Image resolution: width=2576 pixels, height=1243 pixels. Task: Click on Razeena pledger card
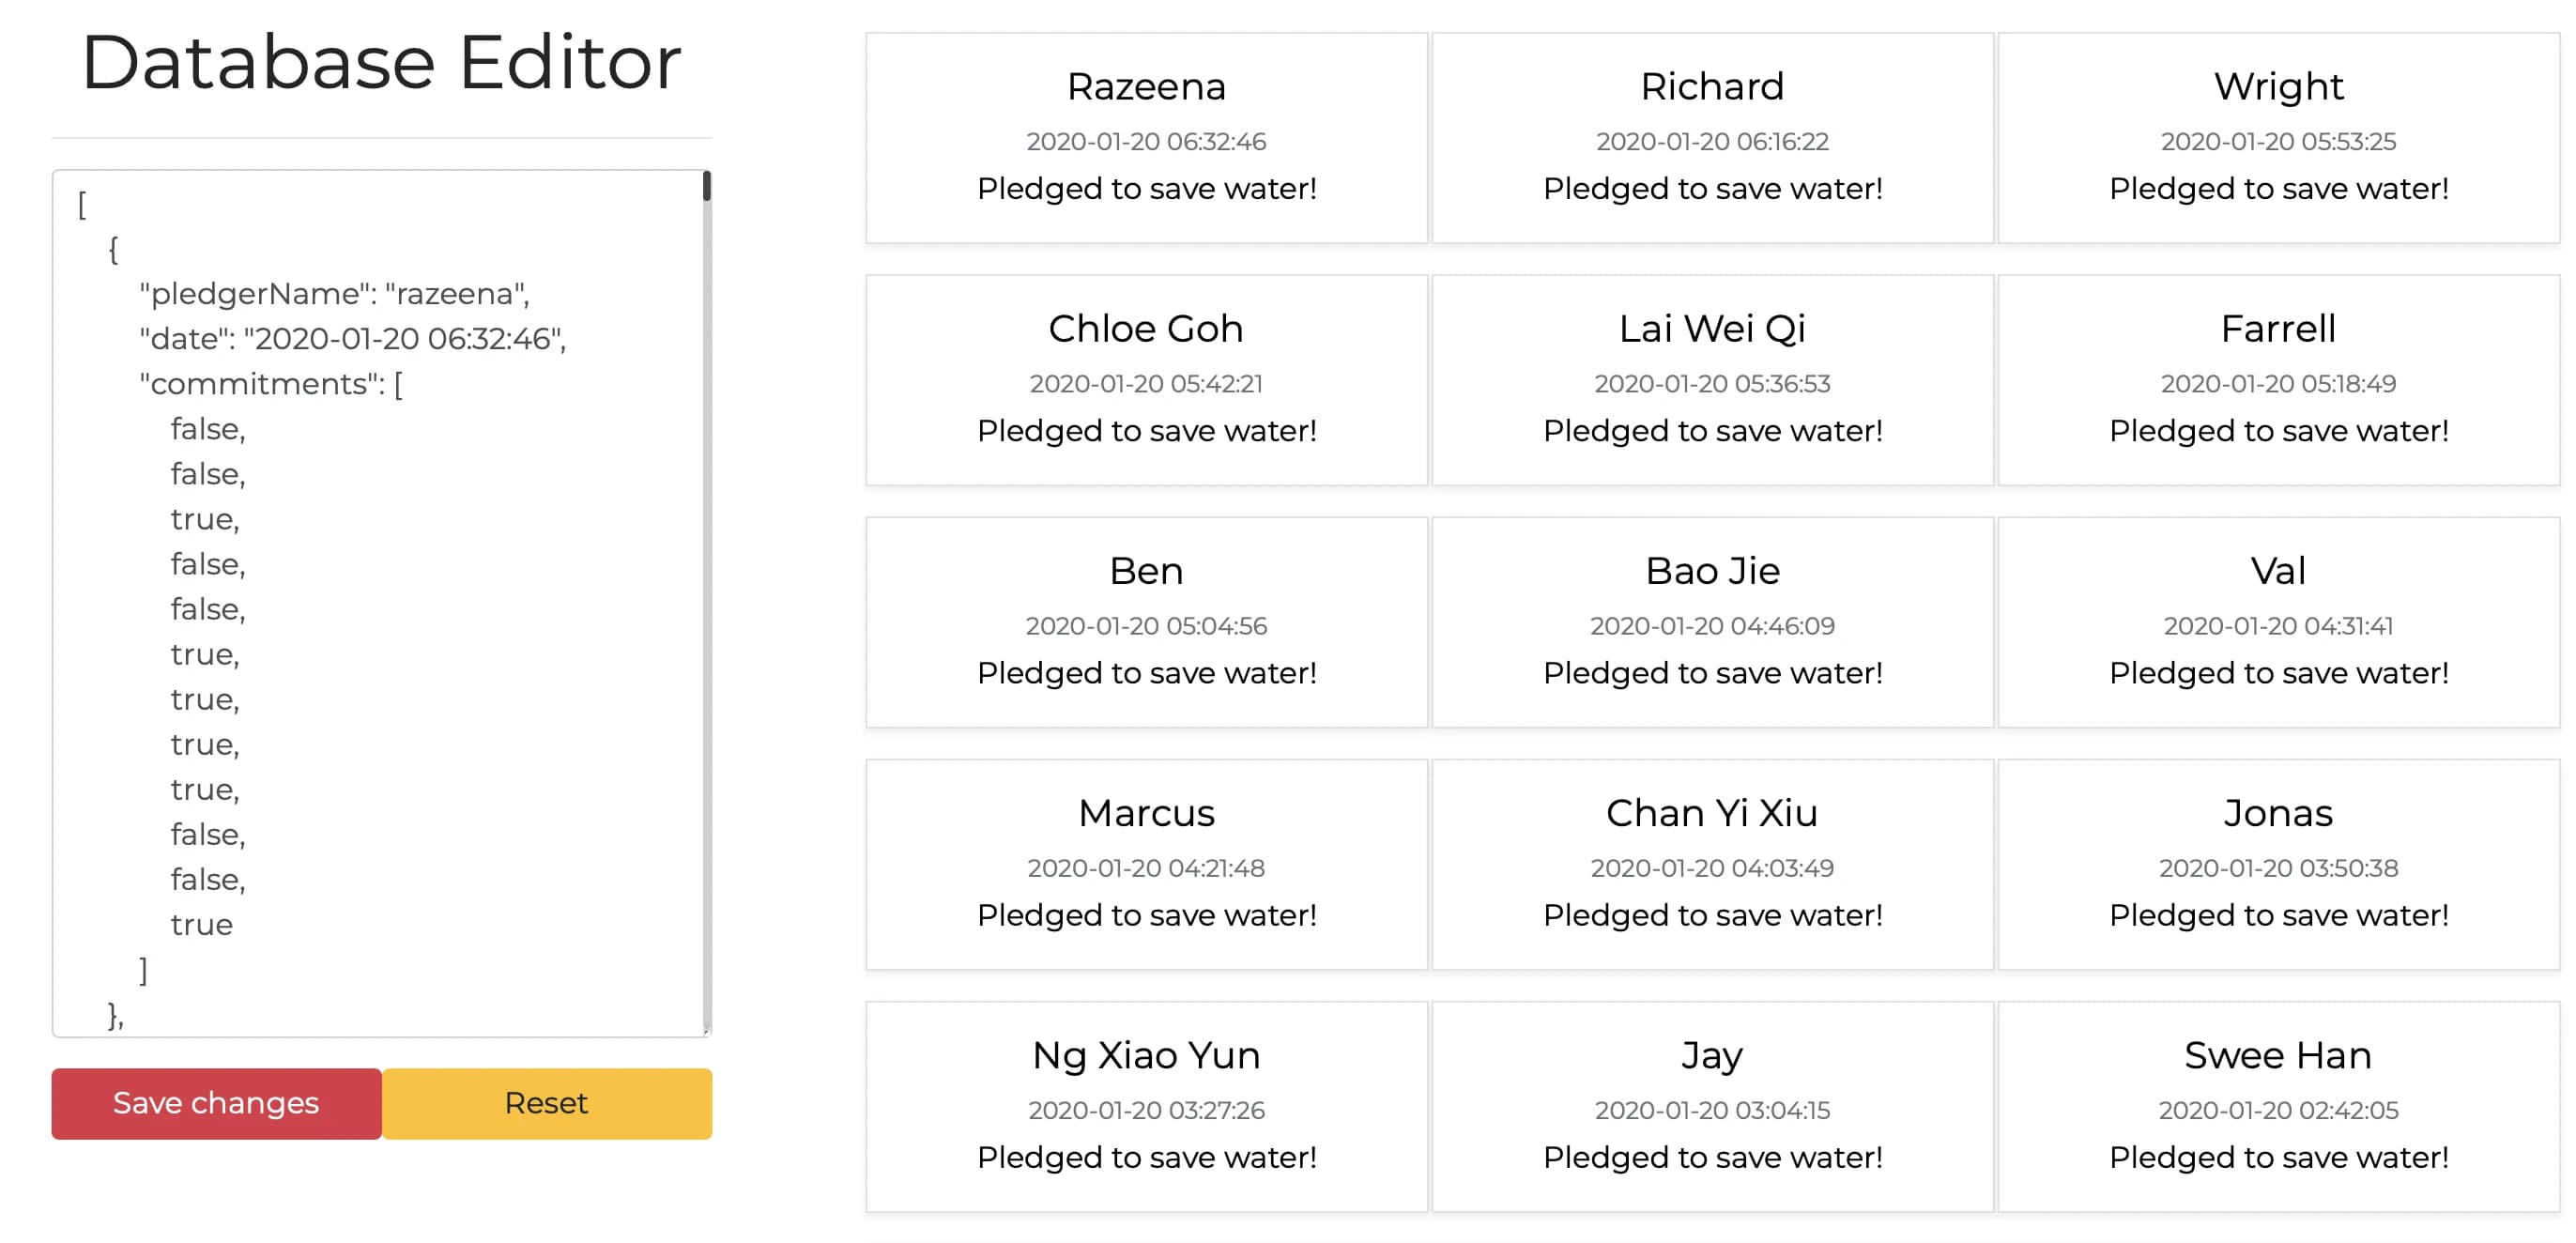pyautogui.click(x=1145, y=138)
